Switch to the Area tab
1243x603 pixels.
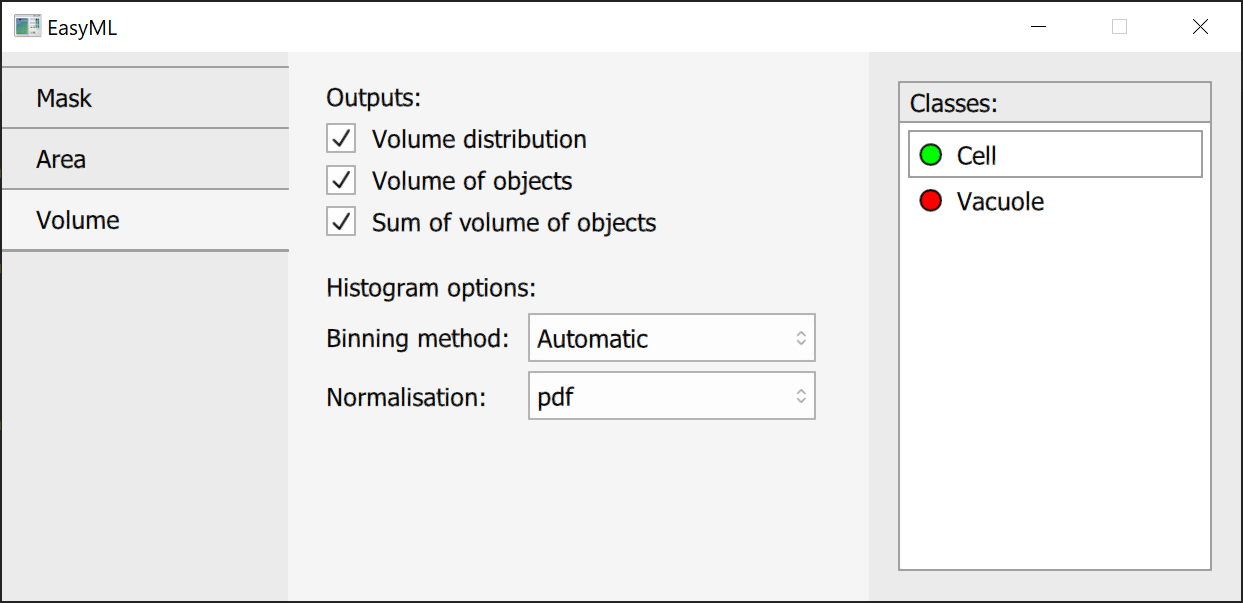click(x=145, y=159)
